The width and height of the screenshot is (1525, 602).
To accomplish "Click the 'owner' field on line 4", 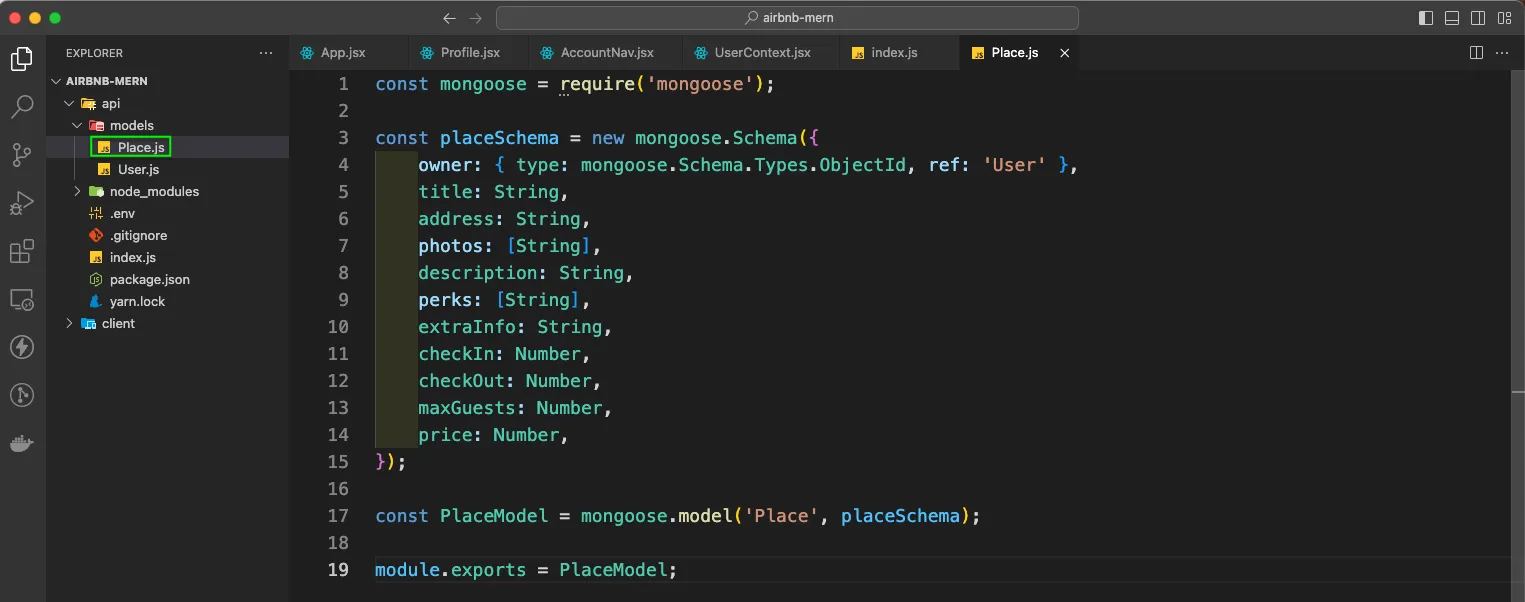I will [x=445, y=165].
